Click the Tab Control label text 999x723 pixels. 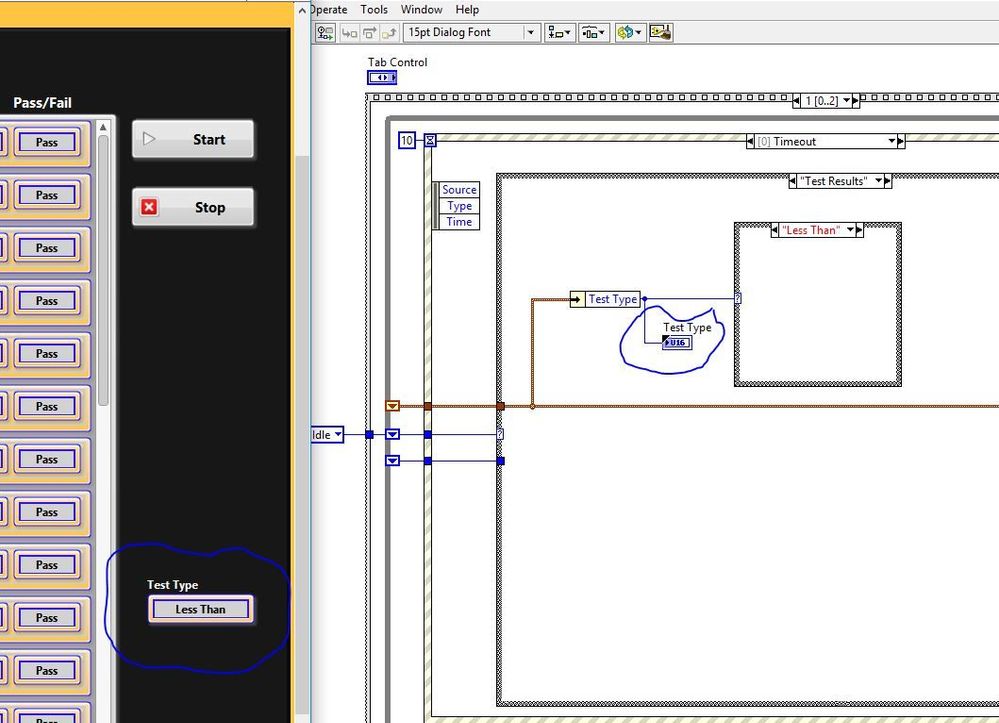(x=398, y=62)
